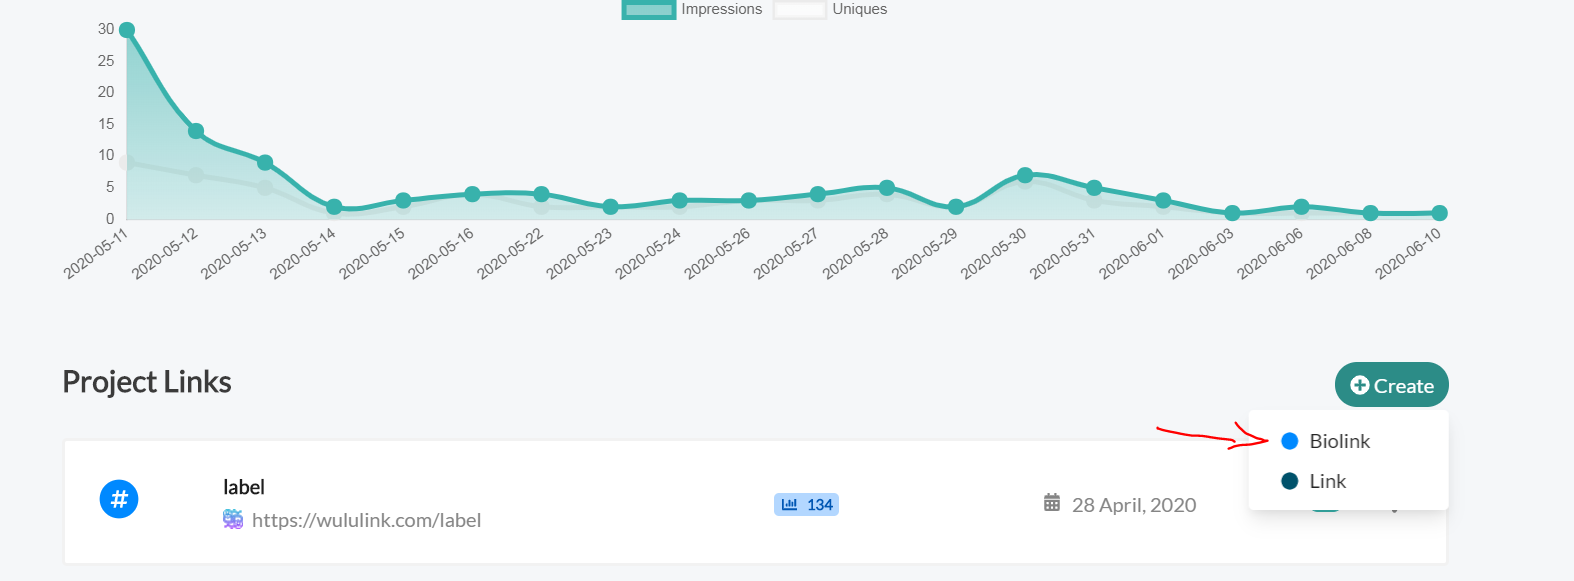Click the 2020-06-01 x-axis label
This screenshot has height=581, width=1574.
[1132, 254]
